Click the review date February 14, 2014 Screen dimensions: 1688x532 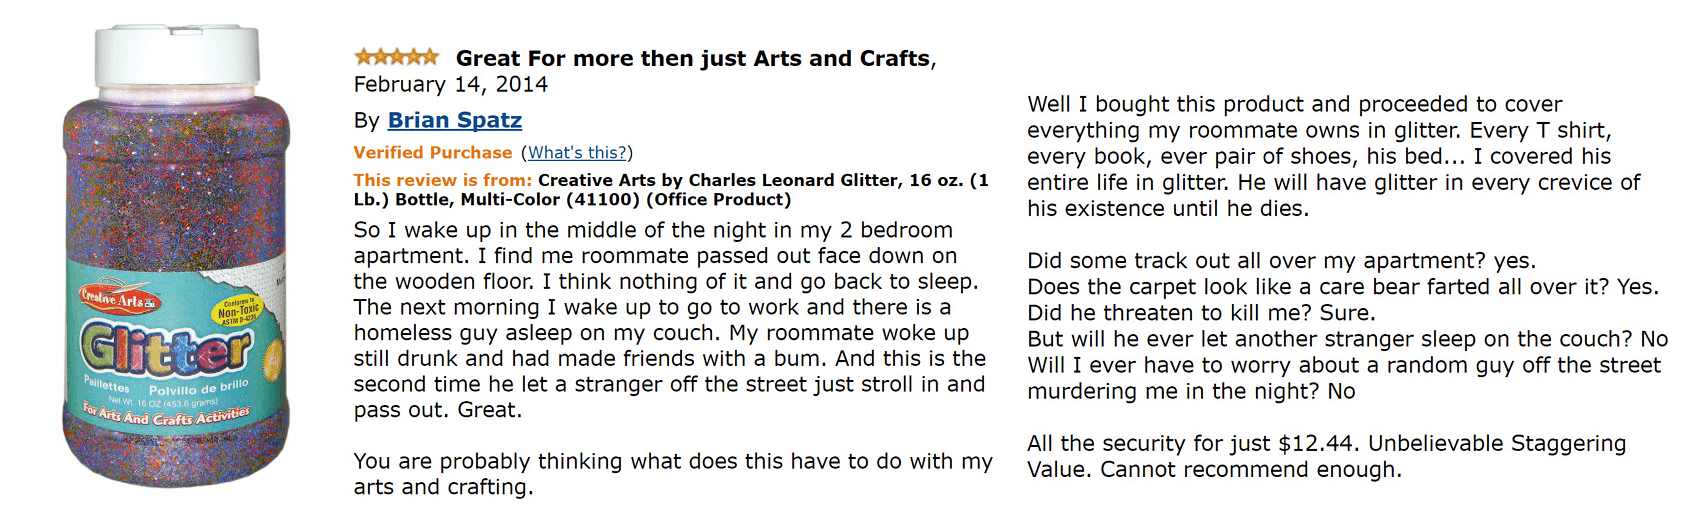click(x=450, y=84)
